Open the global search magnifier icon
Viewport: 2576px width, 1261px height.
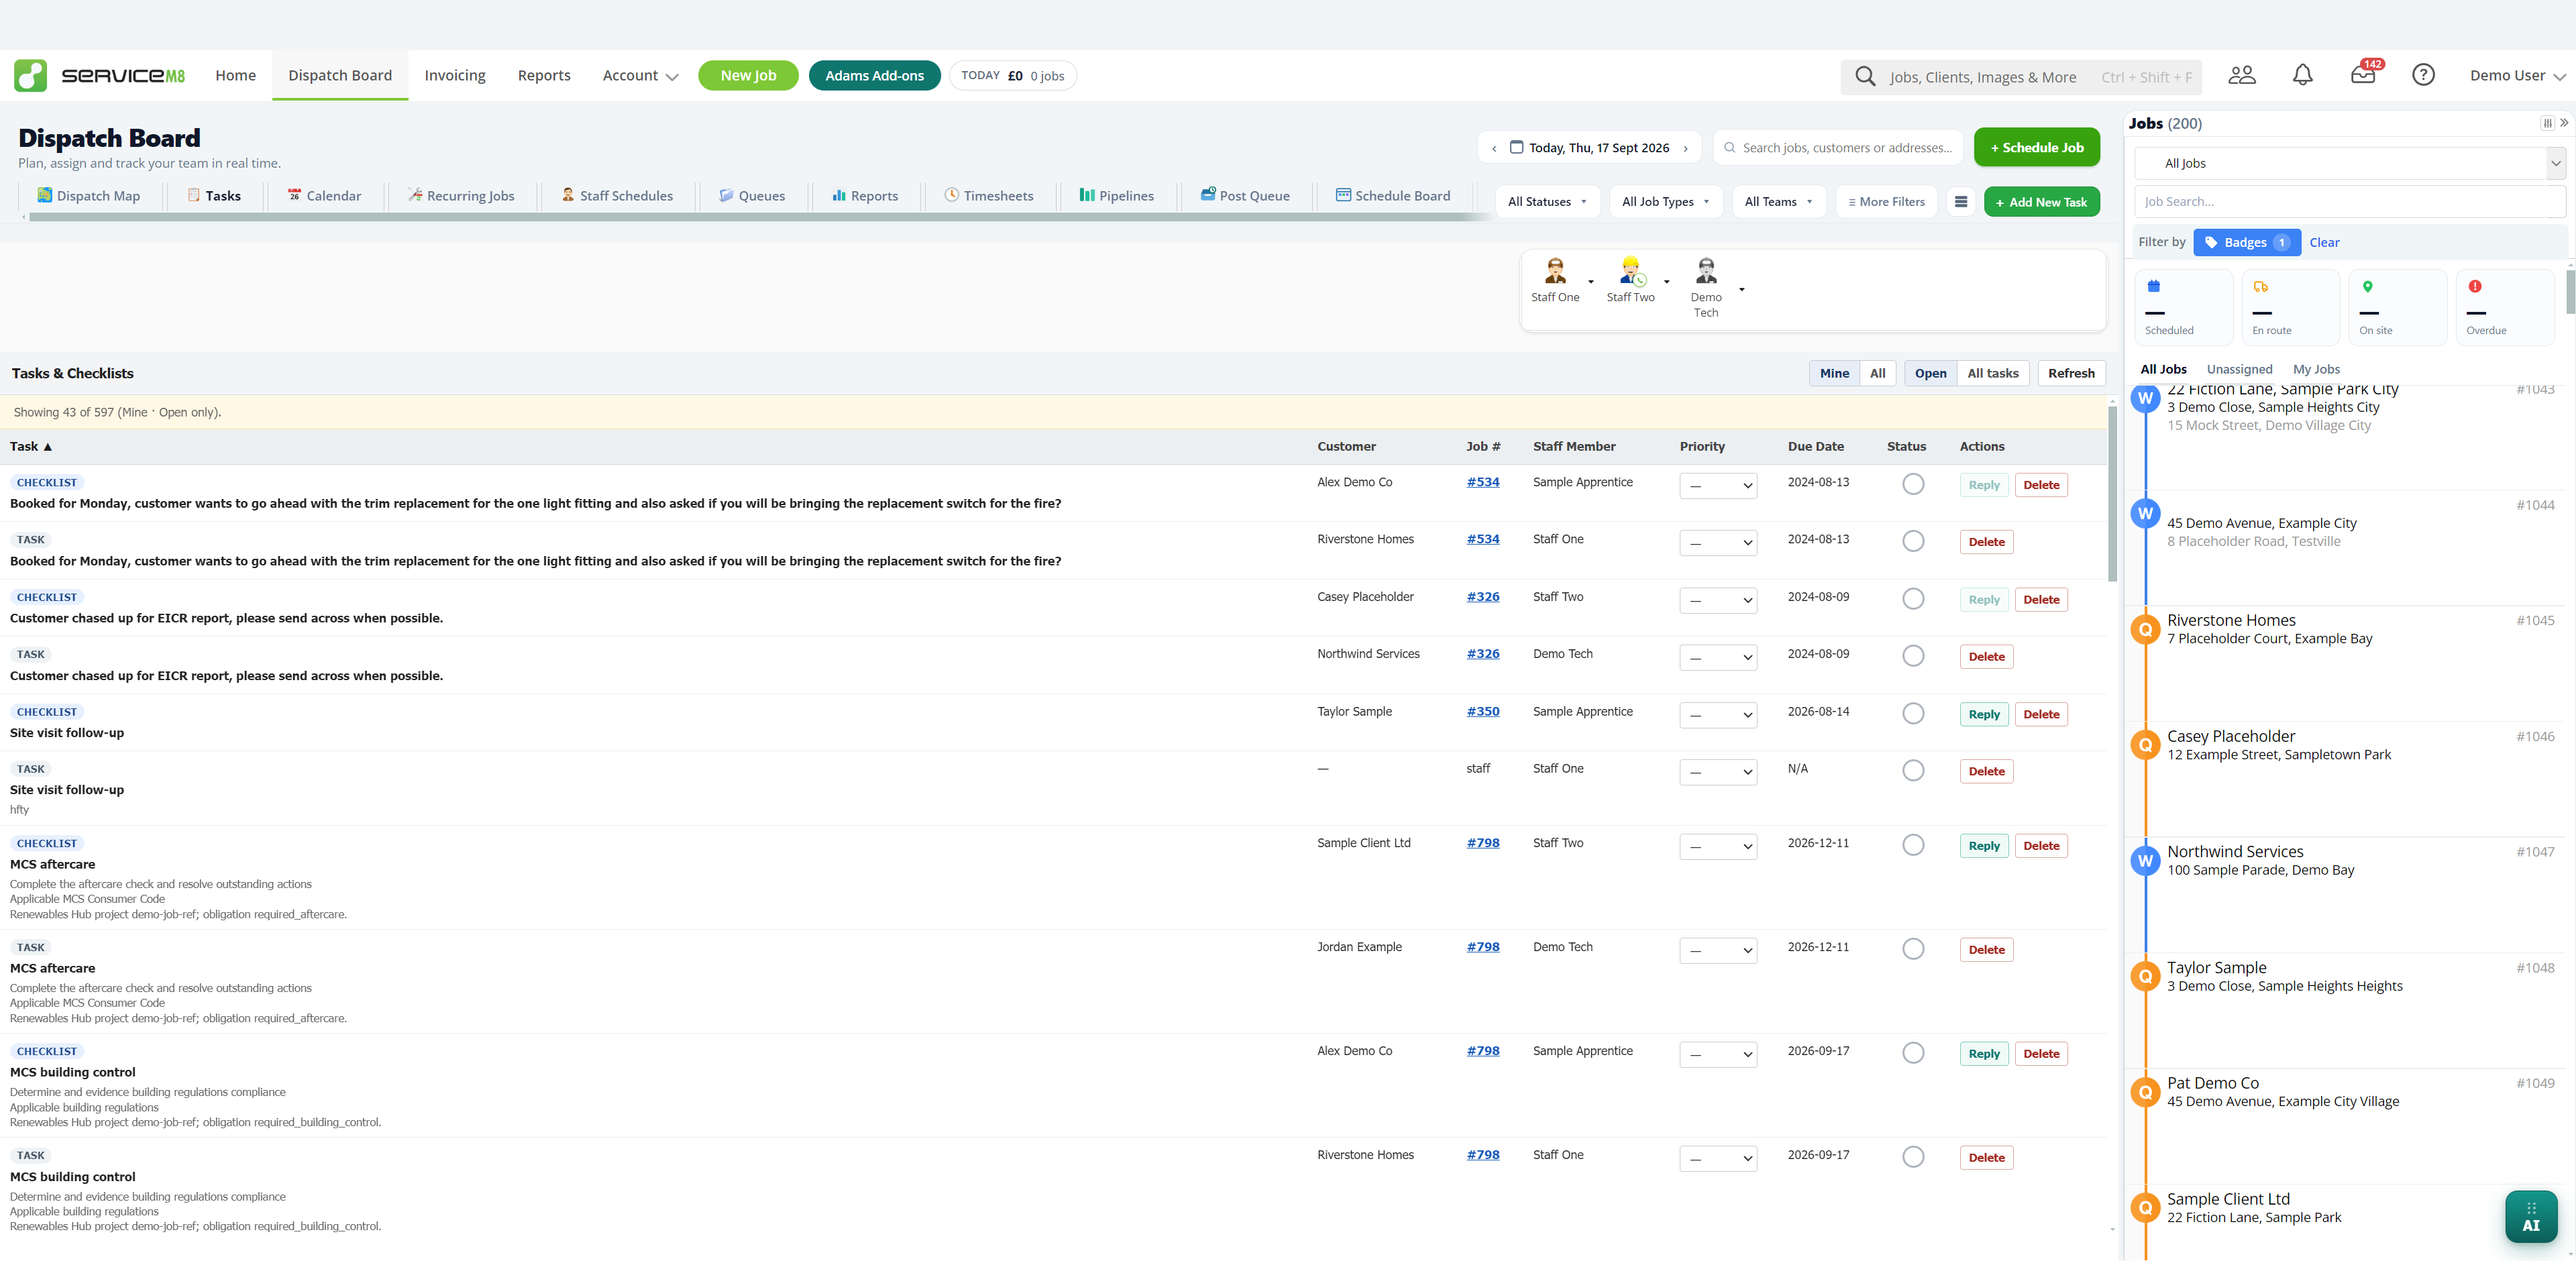point(1865,76)
